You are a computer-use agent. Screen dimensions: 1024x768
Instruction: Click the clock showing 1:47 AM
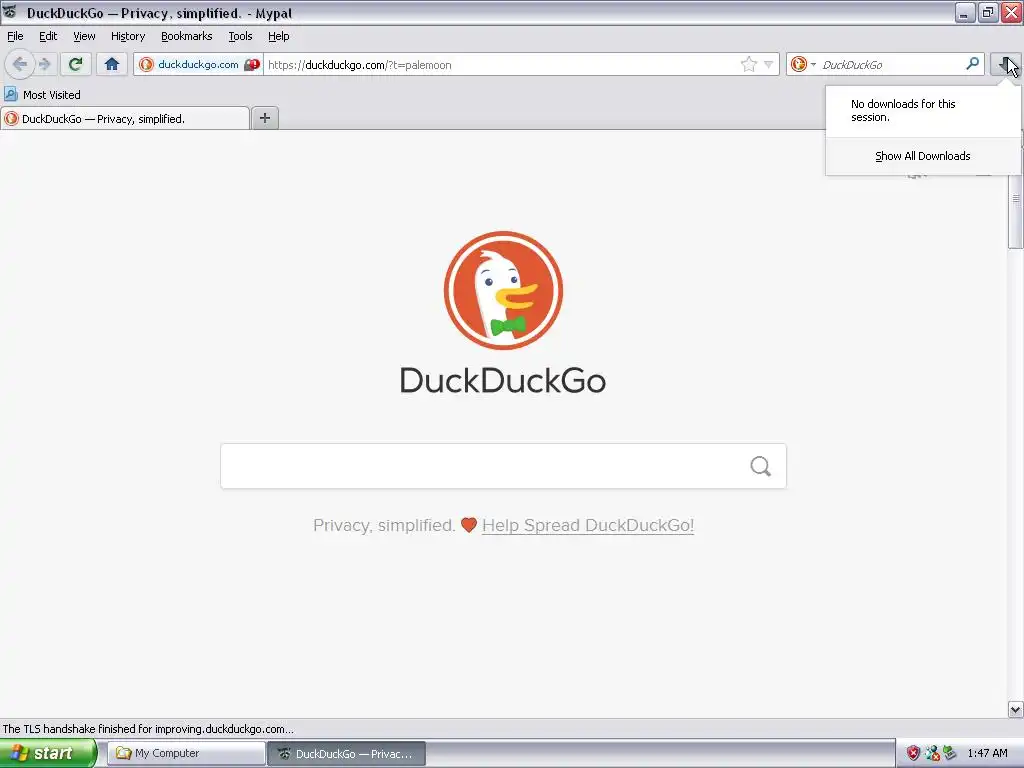pos(987,753)
